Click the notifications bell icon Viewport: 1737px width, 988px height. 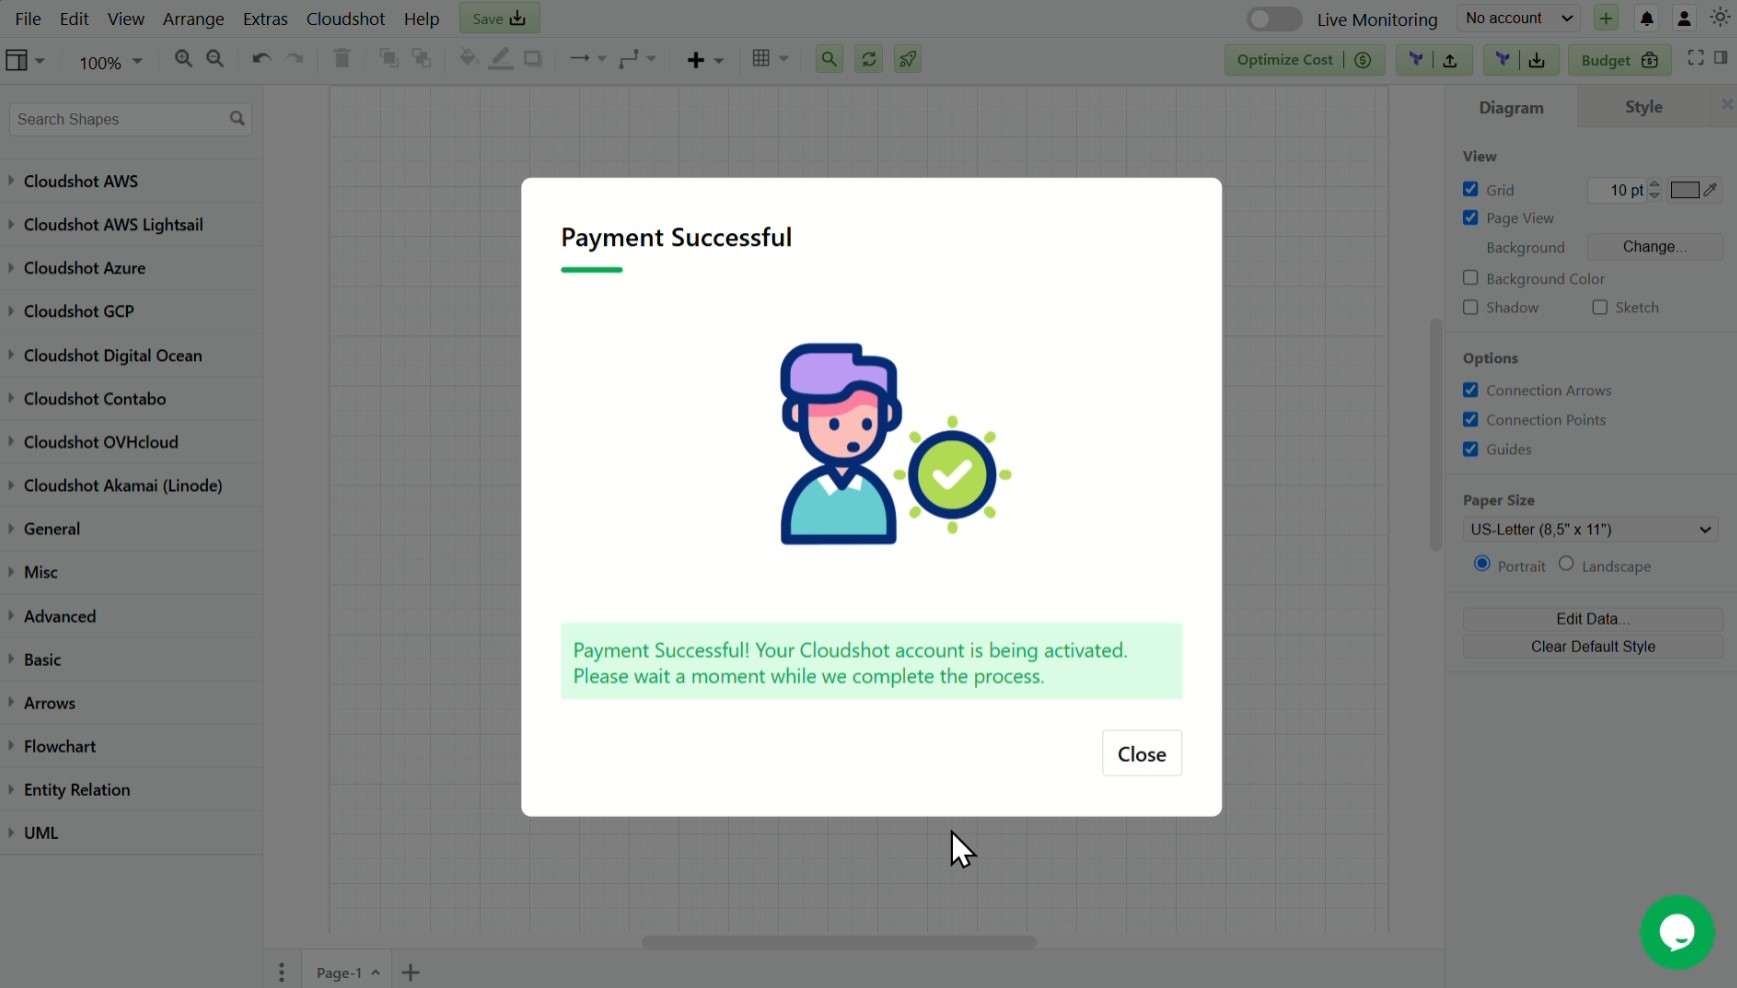tap(1647, 19)
